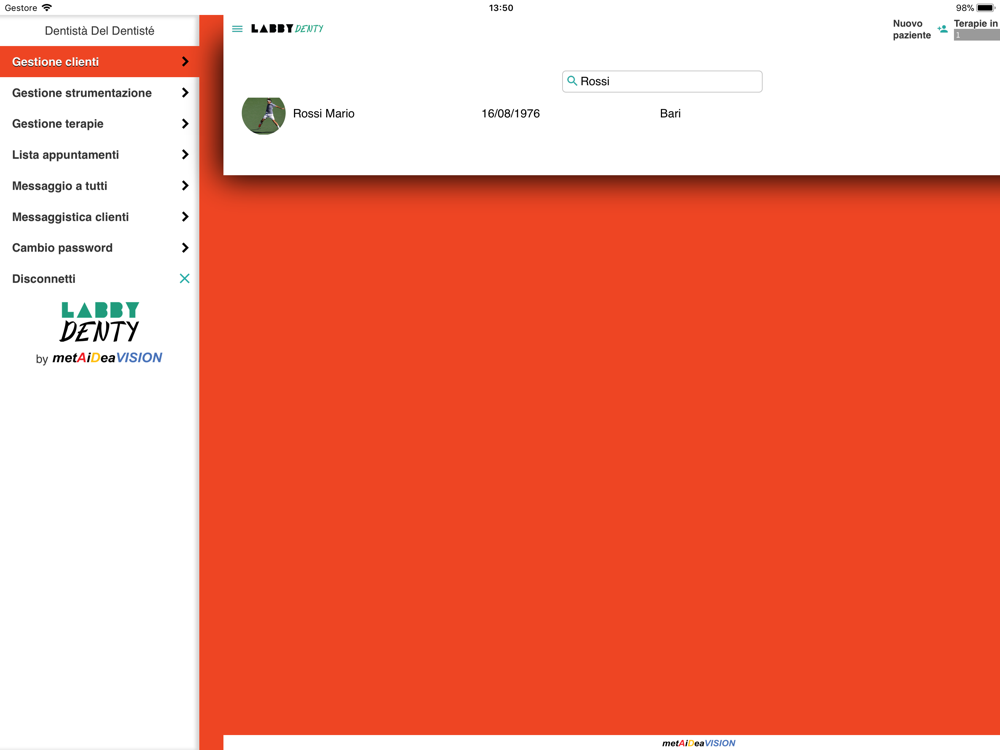
Task: Click the 98% battery percentage
Action: point(964,8)
